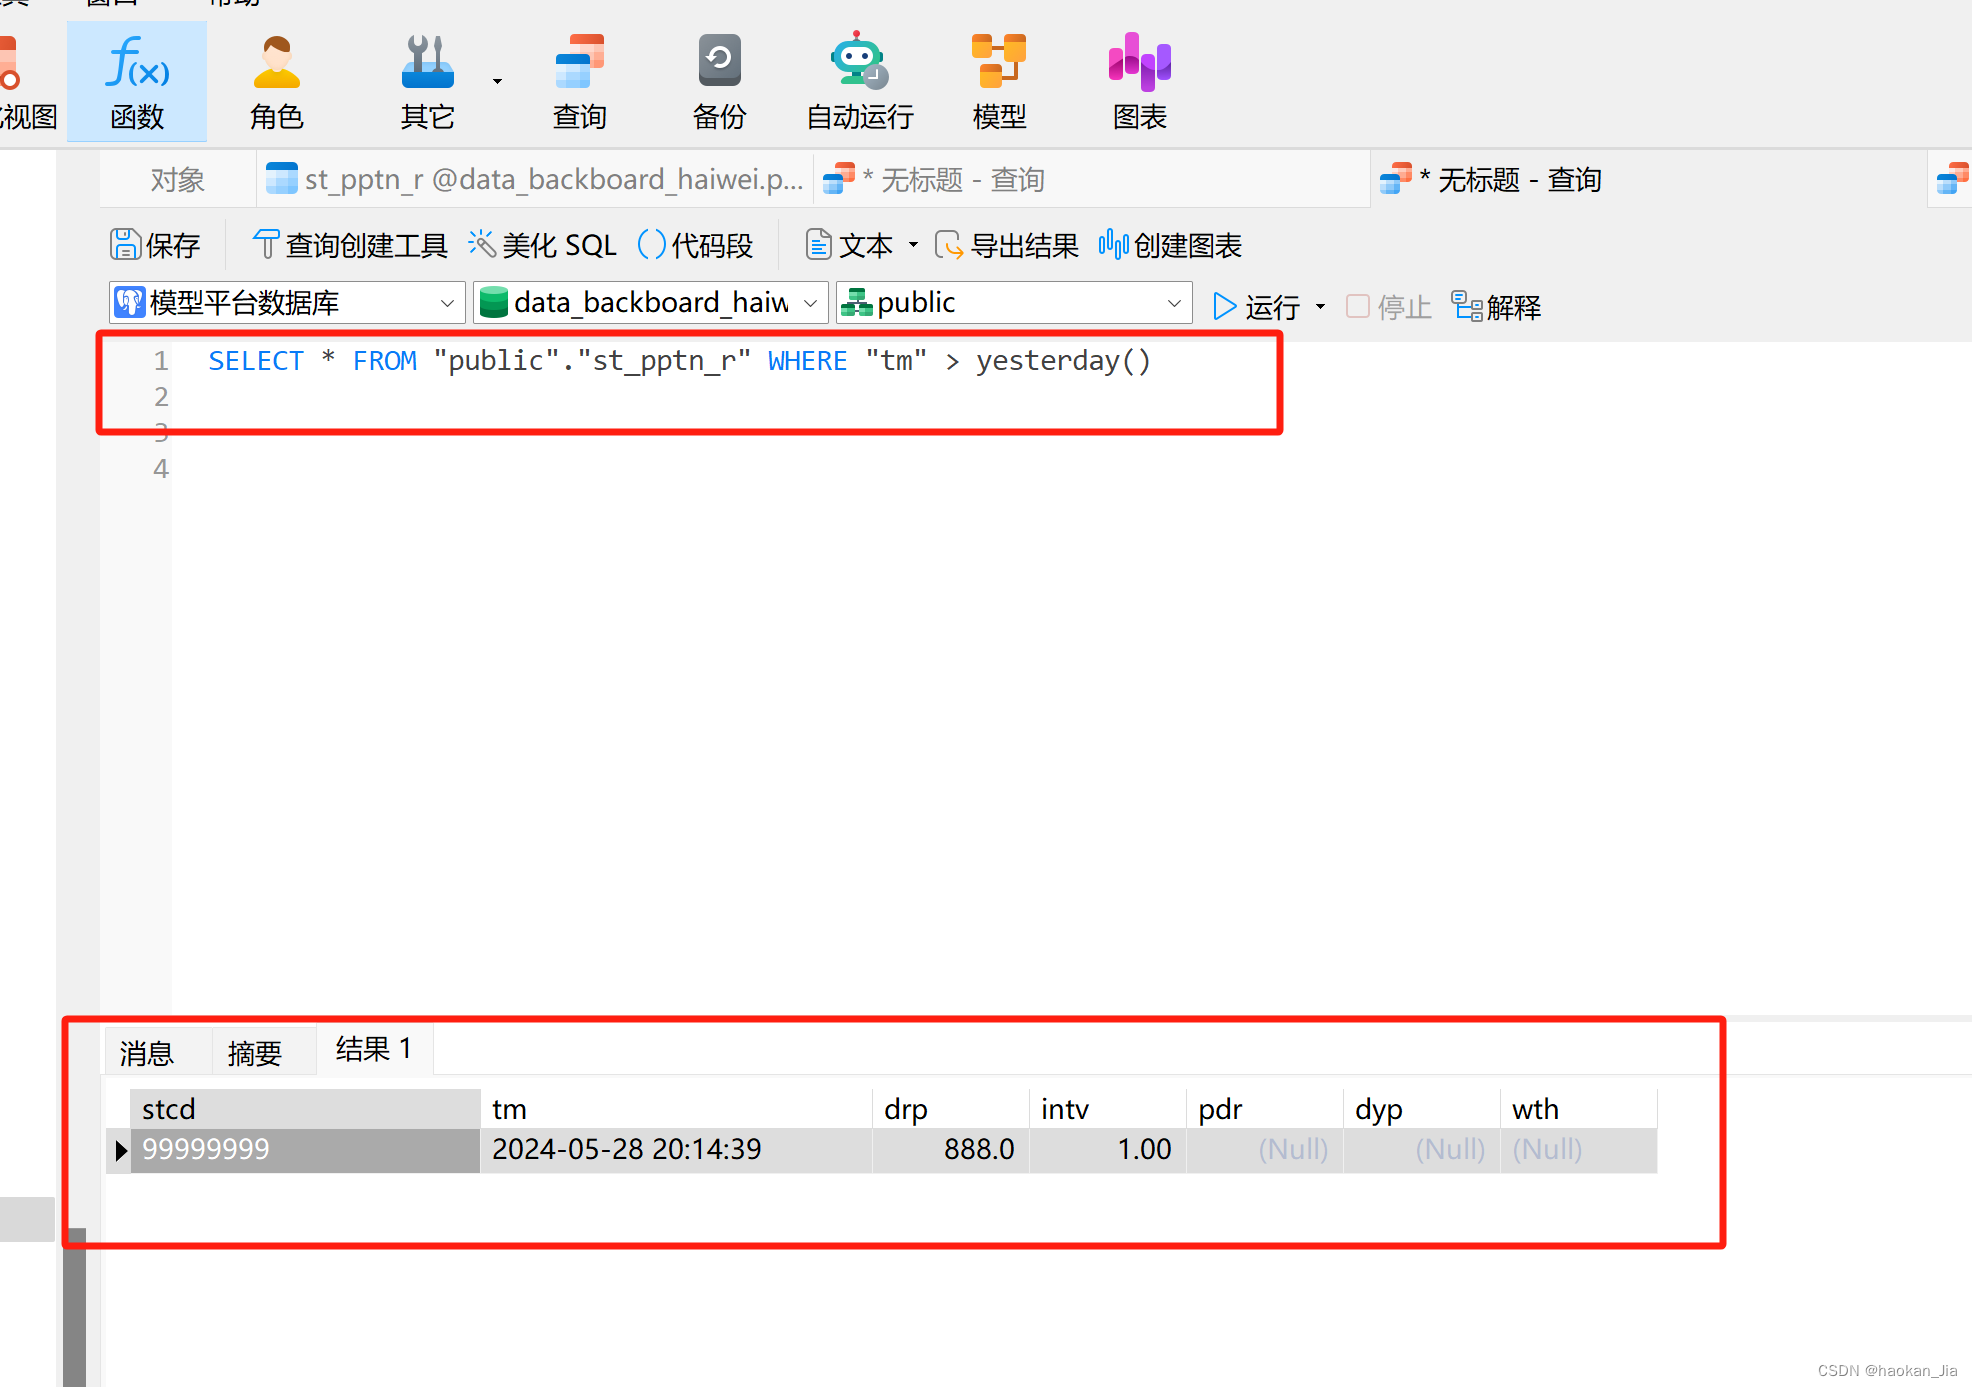Select the (Null) cell under pdr
1972x1387 pixels.
pos(1265,1150)
